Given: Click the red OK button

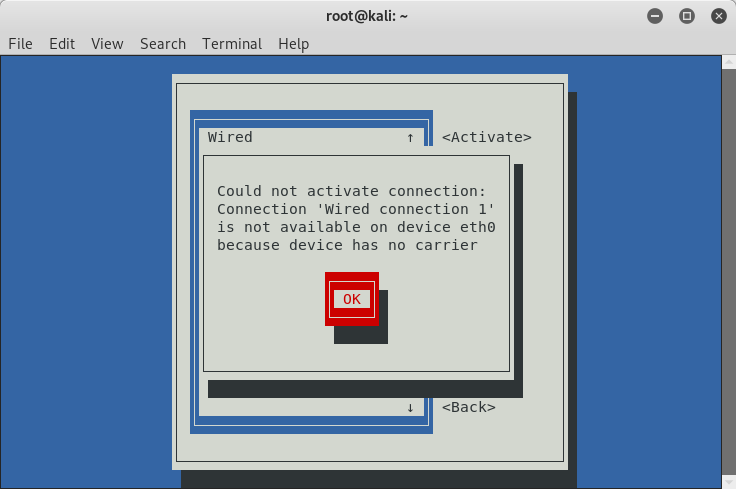Looking at the screenshot, I should 352,299.
